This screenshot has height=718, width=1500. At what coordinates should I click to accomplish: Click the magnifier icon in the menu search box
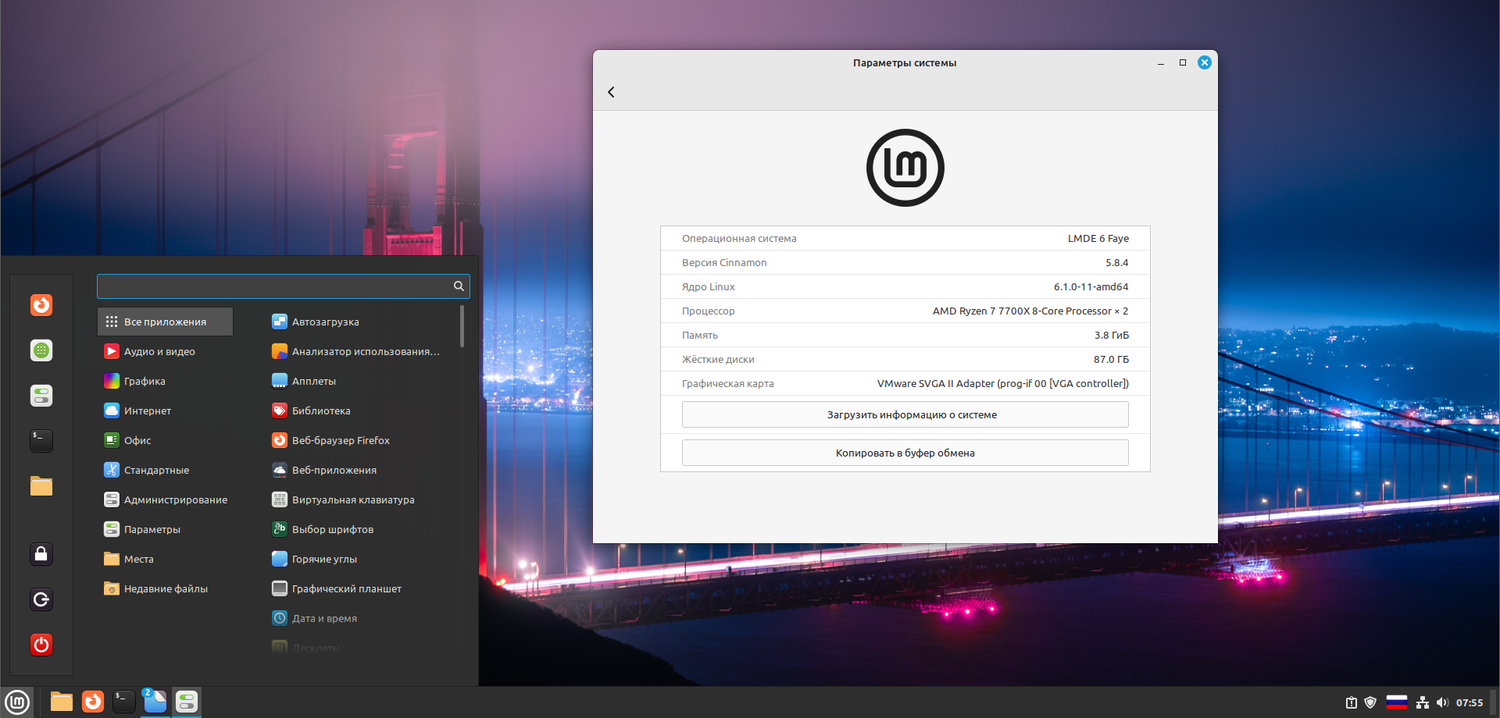pos(459,286)
